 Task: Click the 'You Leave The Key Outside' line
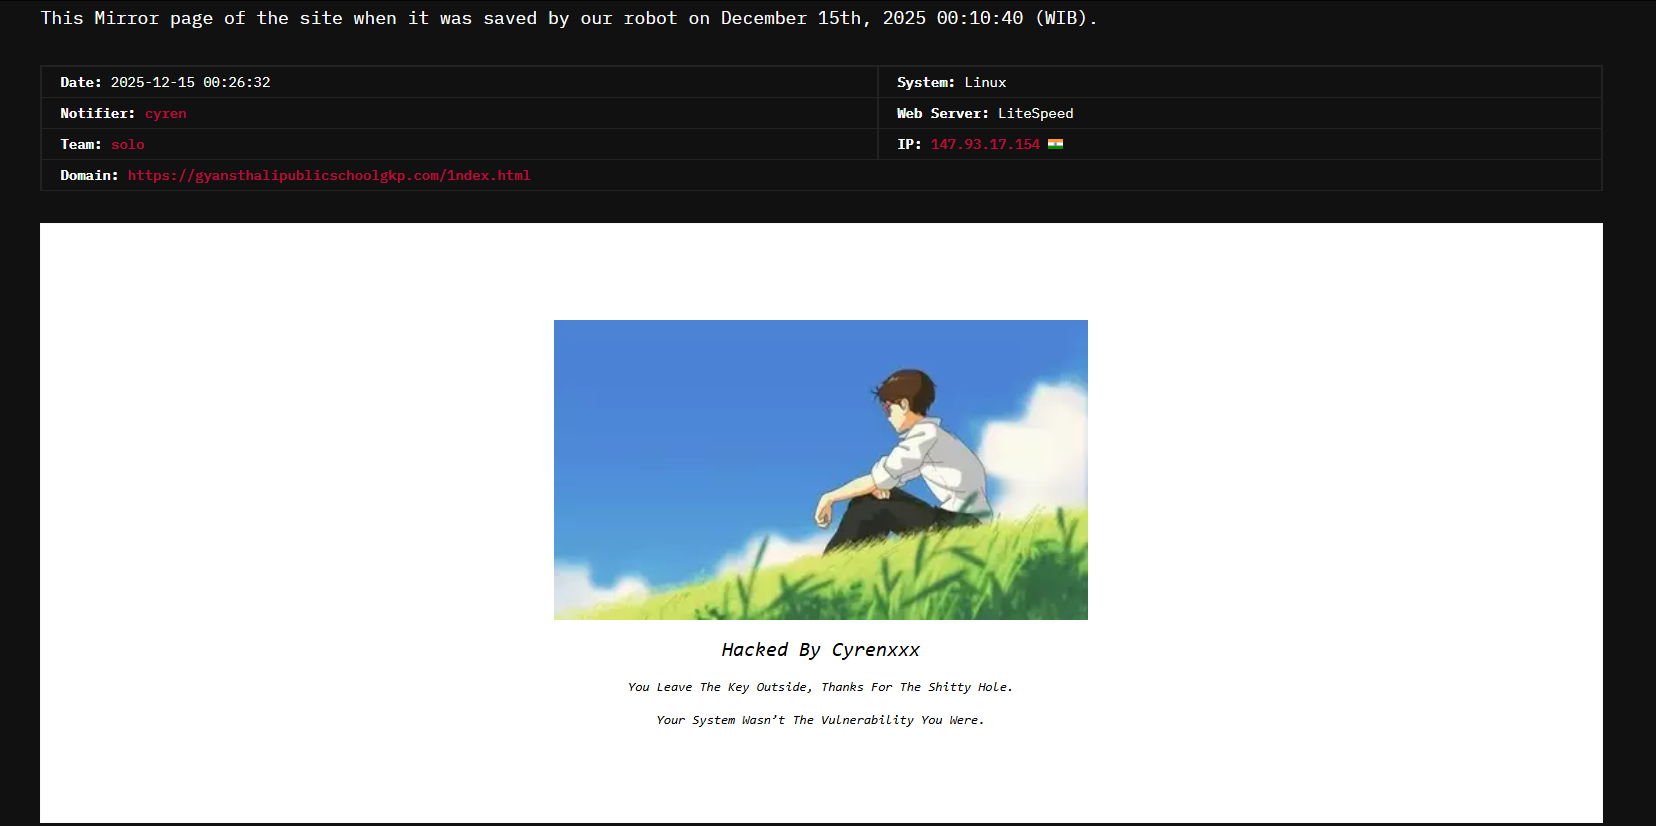pos(820,687)
